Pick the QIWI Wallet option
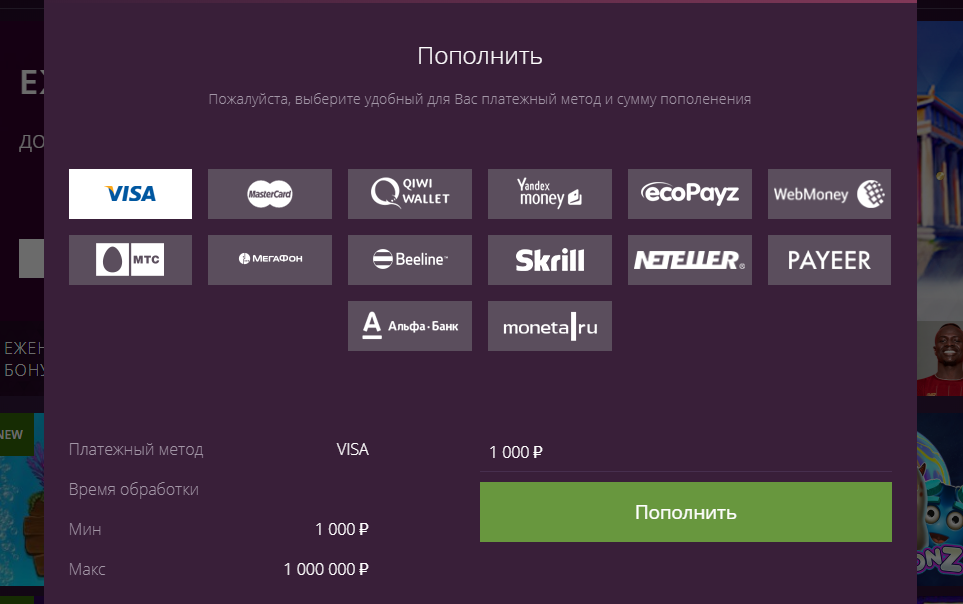The height and width of the screenshot is (604, 963). point(410,194)
